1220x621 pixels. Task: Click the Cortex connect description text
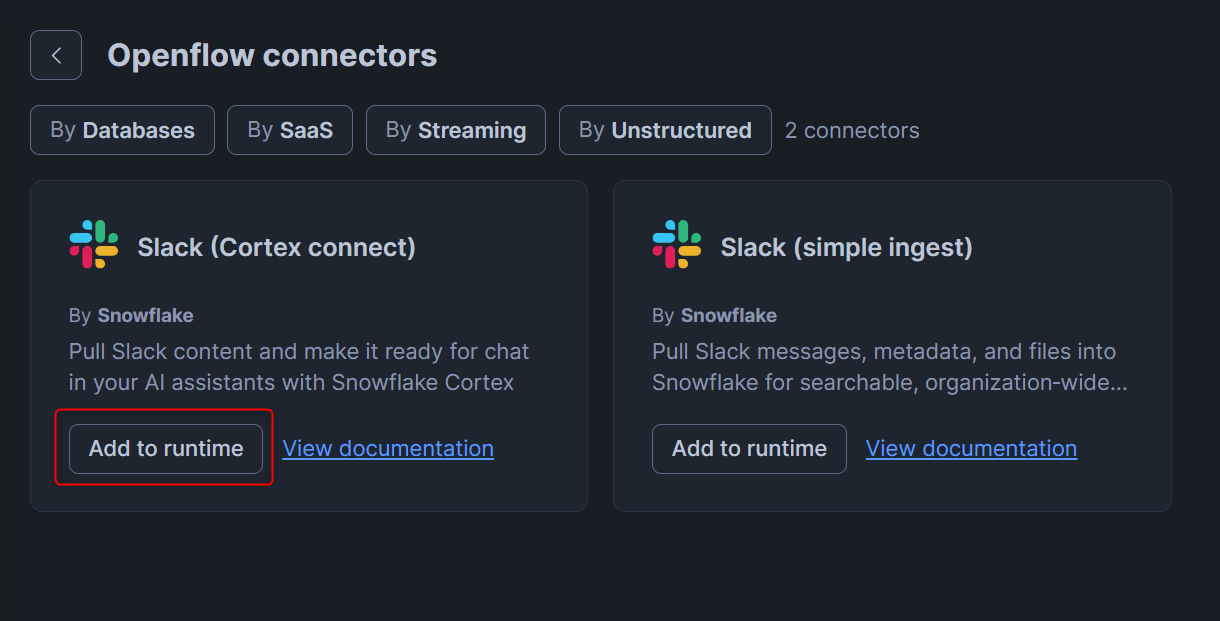tap(299, 367)
